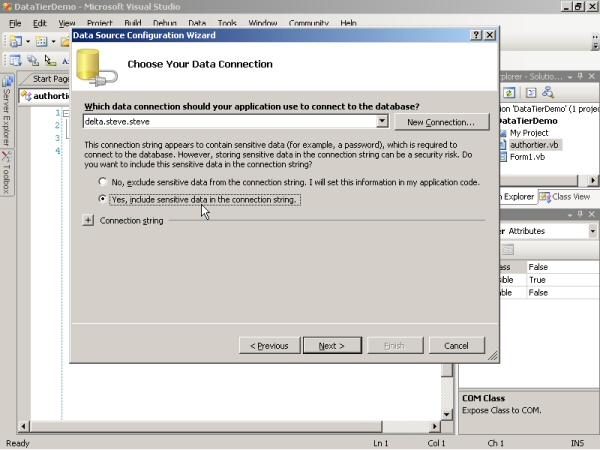Click the Open File folder toolbar icon

point(65,41)
